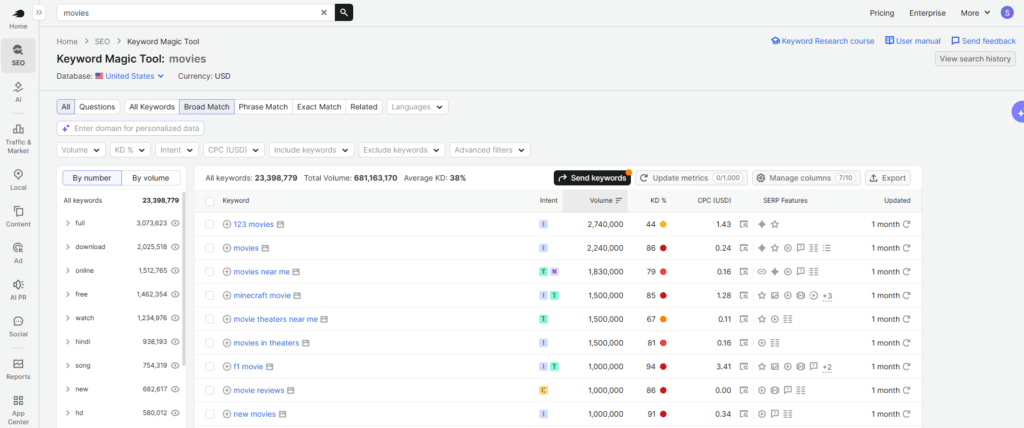This screenshot has width=1024, height=428.
Task: Open the Include keywords dropdown
Action: [x=312, y=150]
